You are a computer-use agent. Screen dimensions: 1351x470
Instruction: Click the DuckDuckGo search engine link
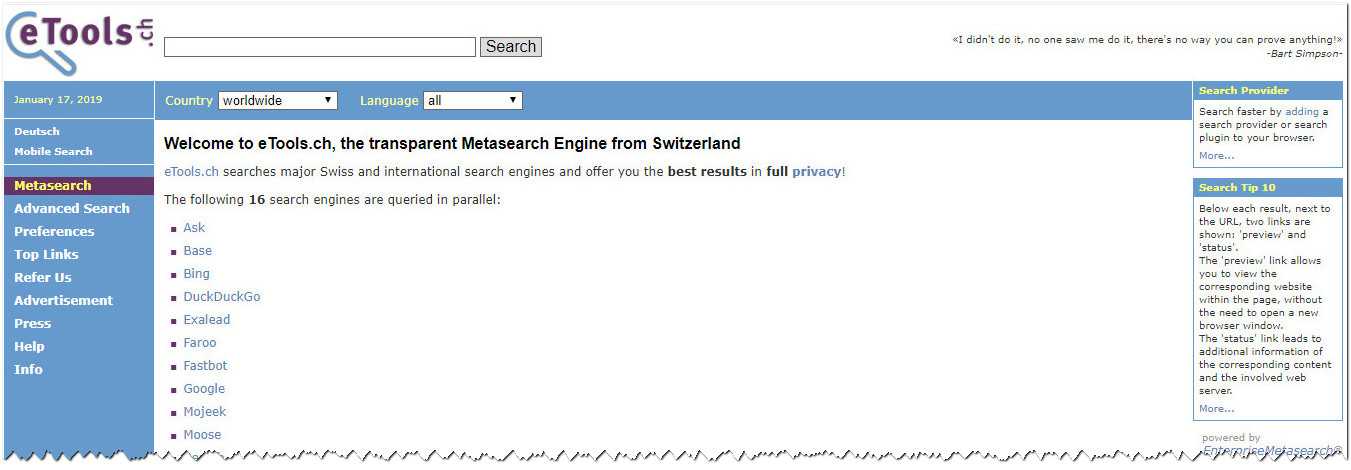pyautogui.click(x=221, y=297)
